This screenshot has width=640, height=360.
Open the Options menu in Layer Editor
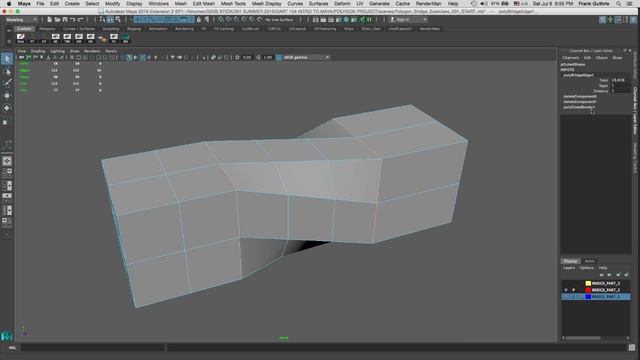587,268
